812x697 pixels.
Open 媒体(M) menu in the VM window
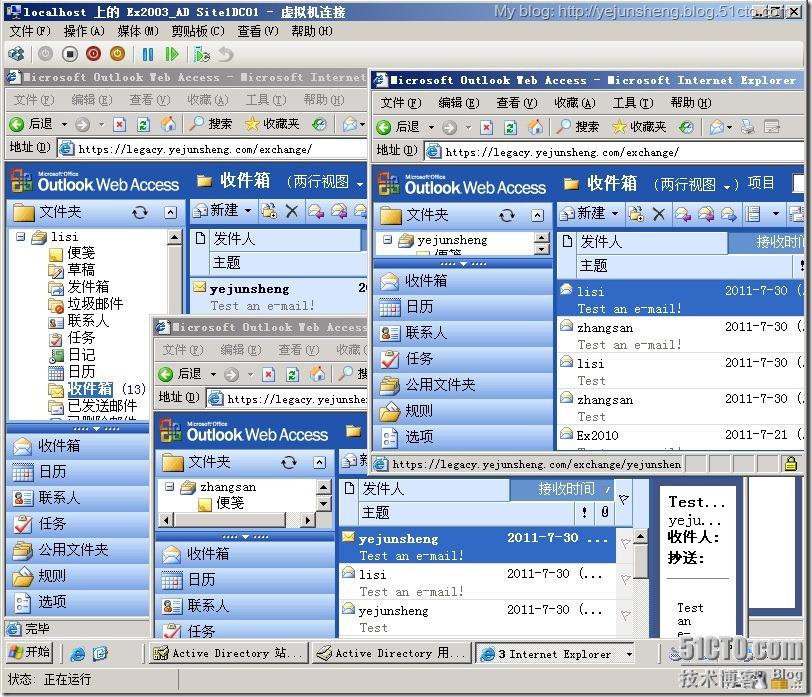(x=138, y=31)
